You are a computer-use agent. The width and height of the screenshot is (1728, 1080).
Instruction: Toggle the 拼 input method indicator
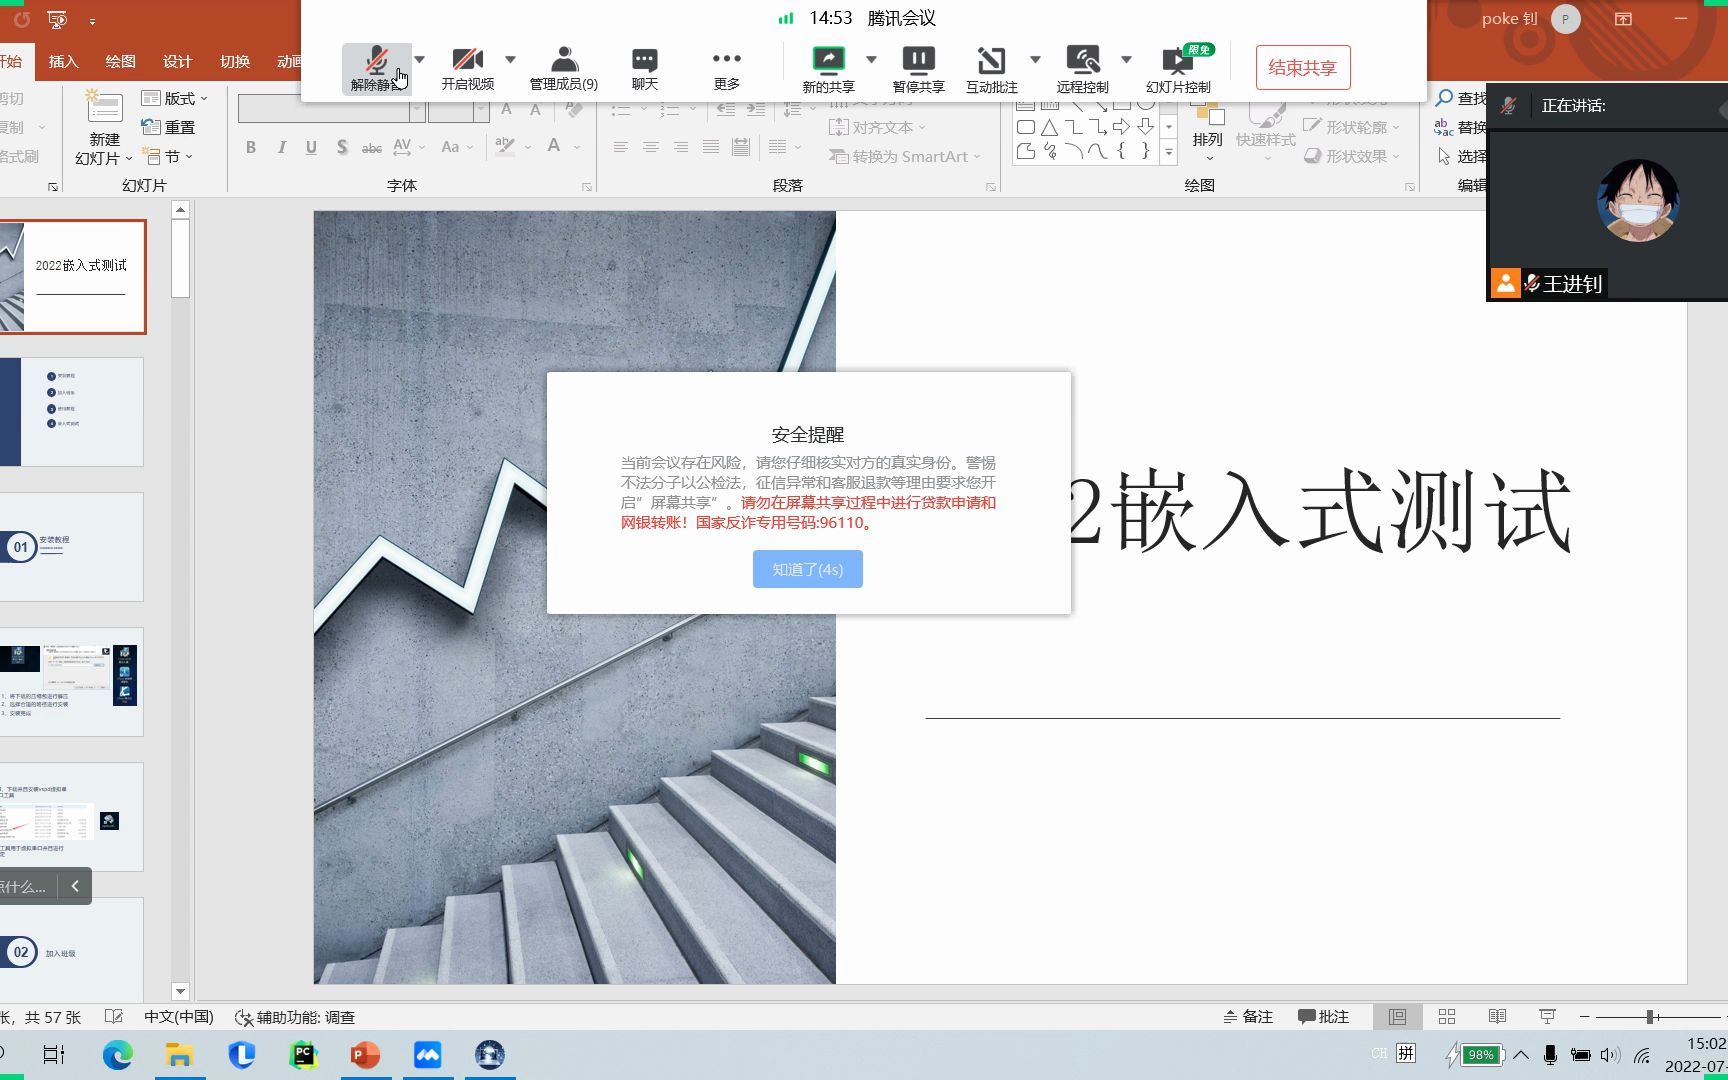coord(1406,1053)
